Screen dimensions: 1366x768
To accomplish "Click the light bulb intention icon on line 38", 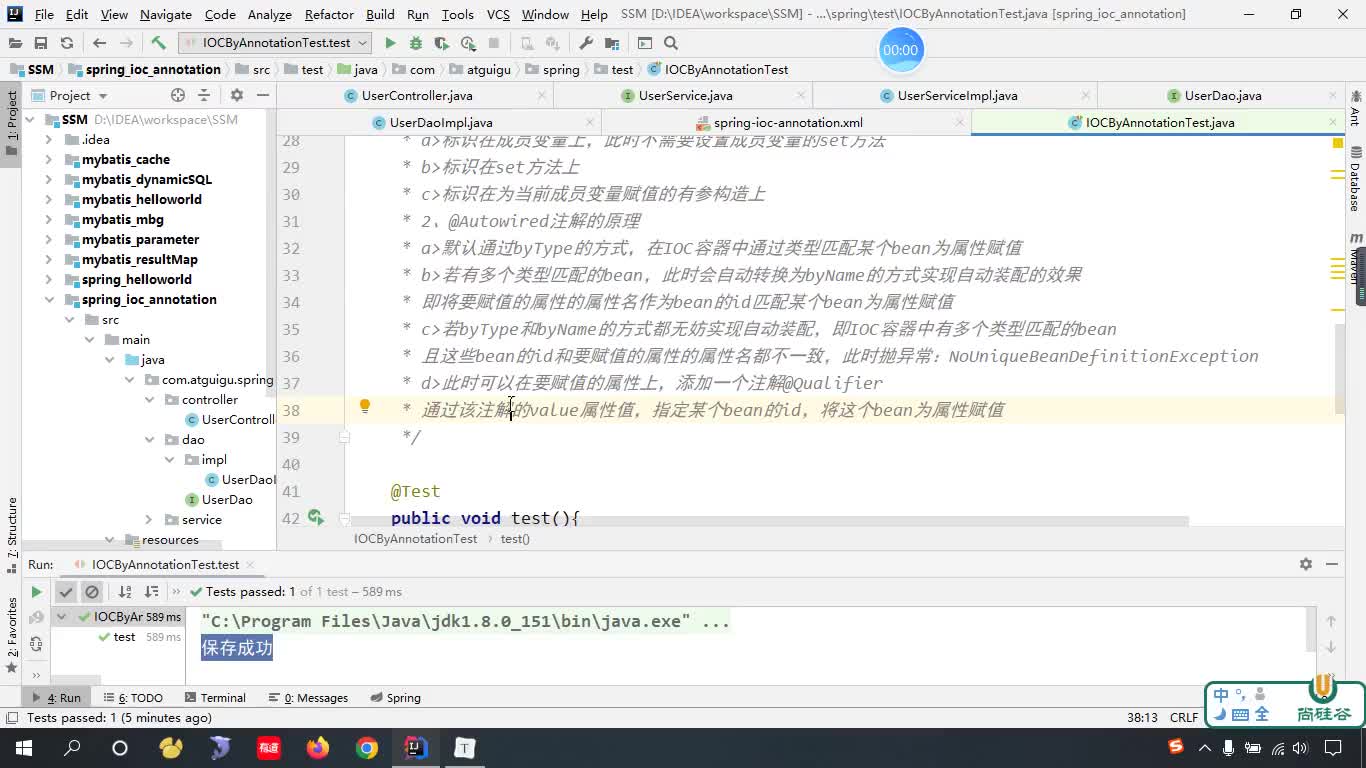I will pyautogui.click(x=365, y=406).
